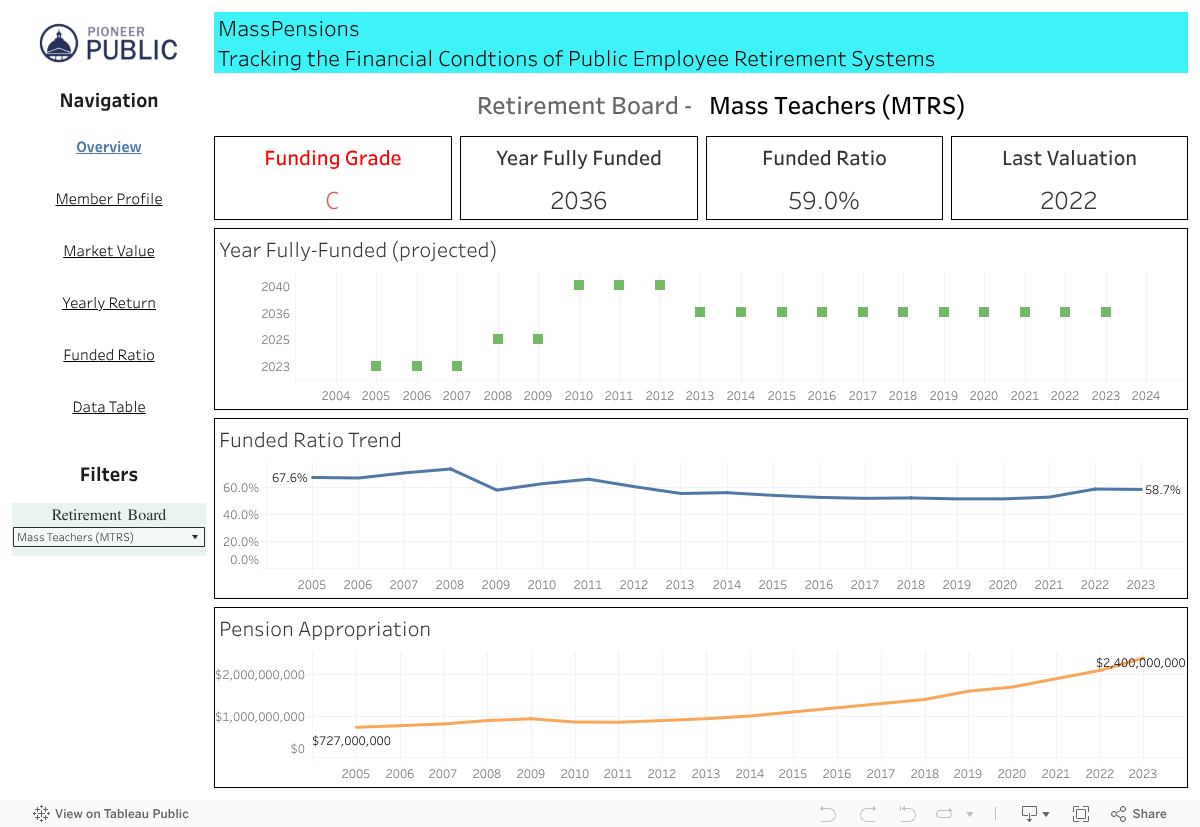The image size is (1200, 827).
Task: Navigate to Market Value
Action: click(109, 251)
